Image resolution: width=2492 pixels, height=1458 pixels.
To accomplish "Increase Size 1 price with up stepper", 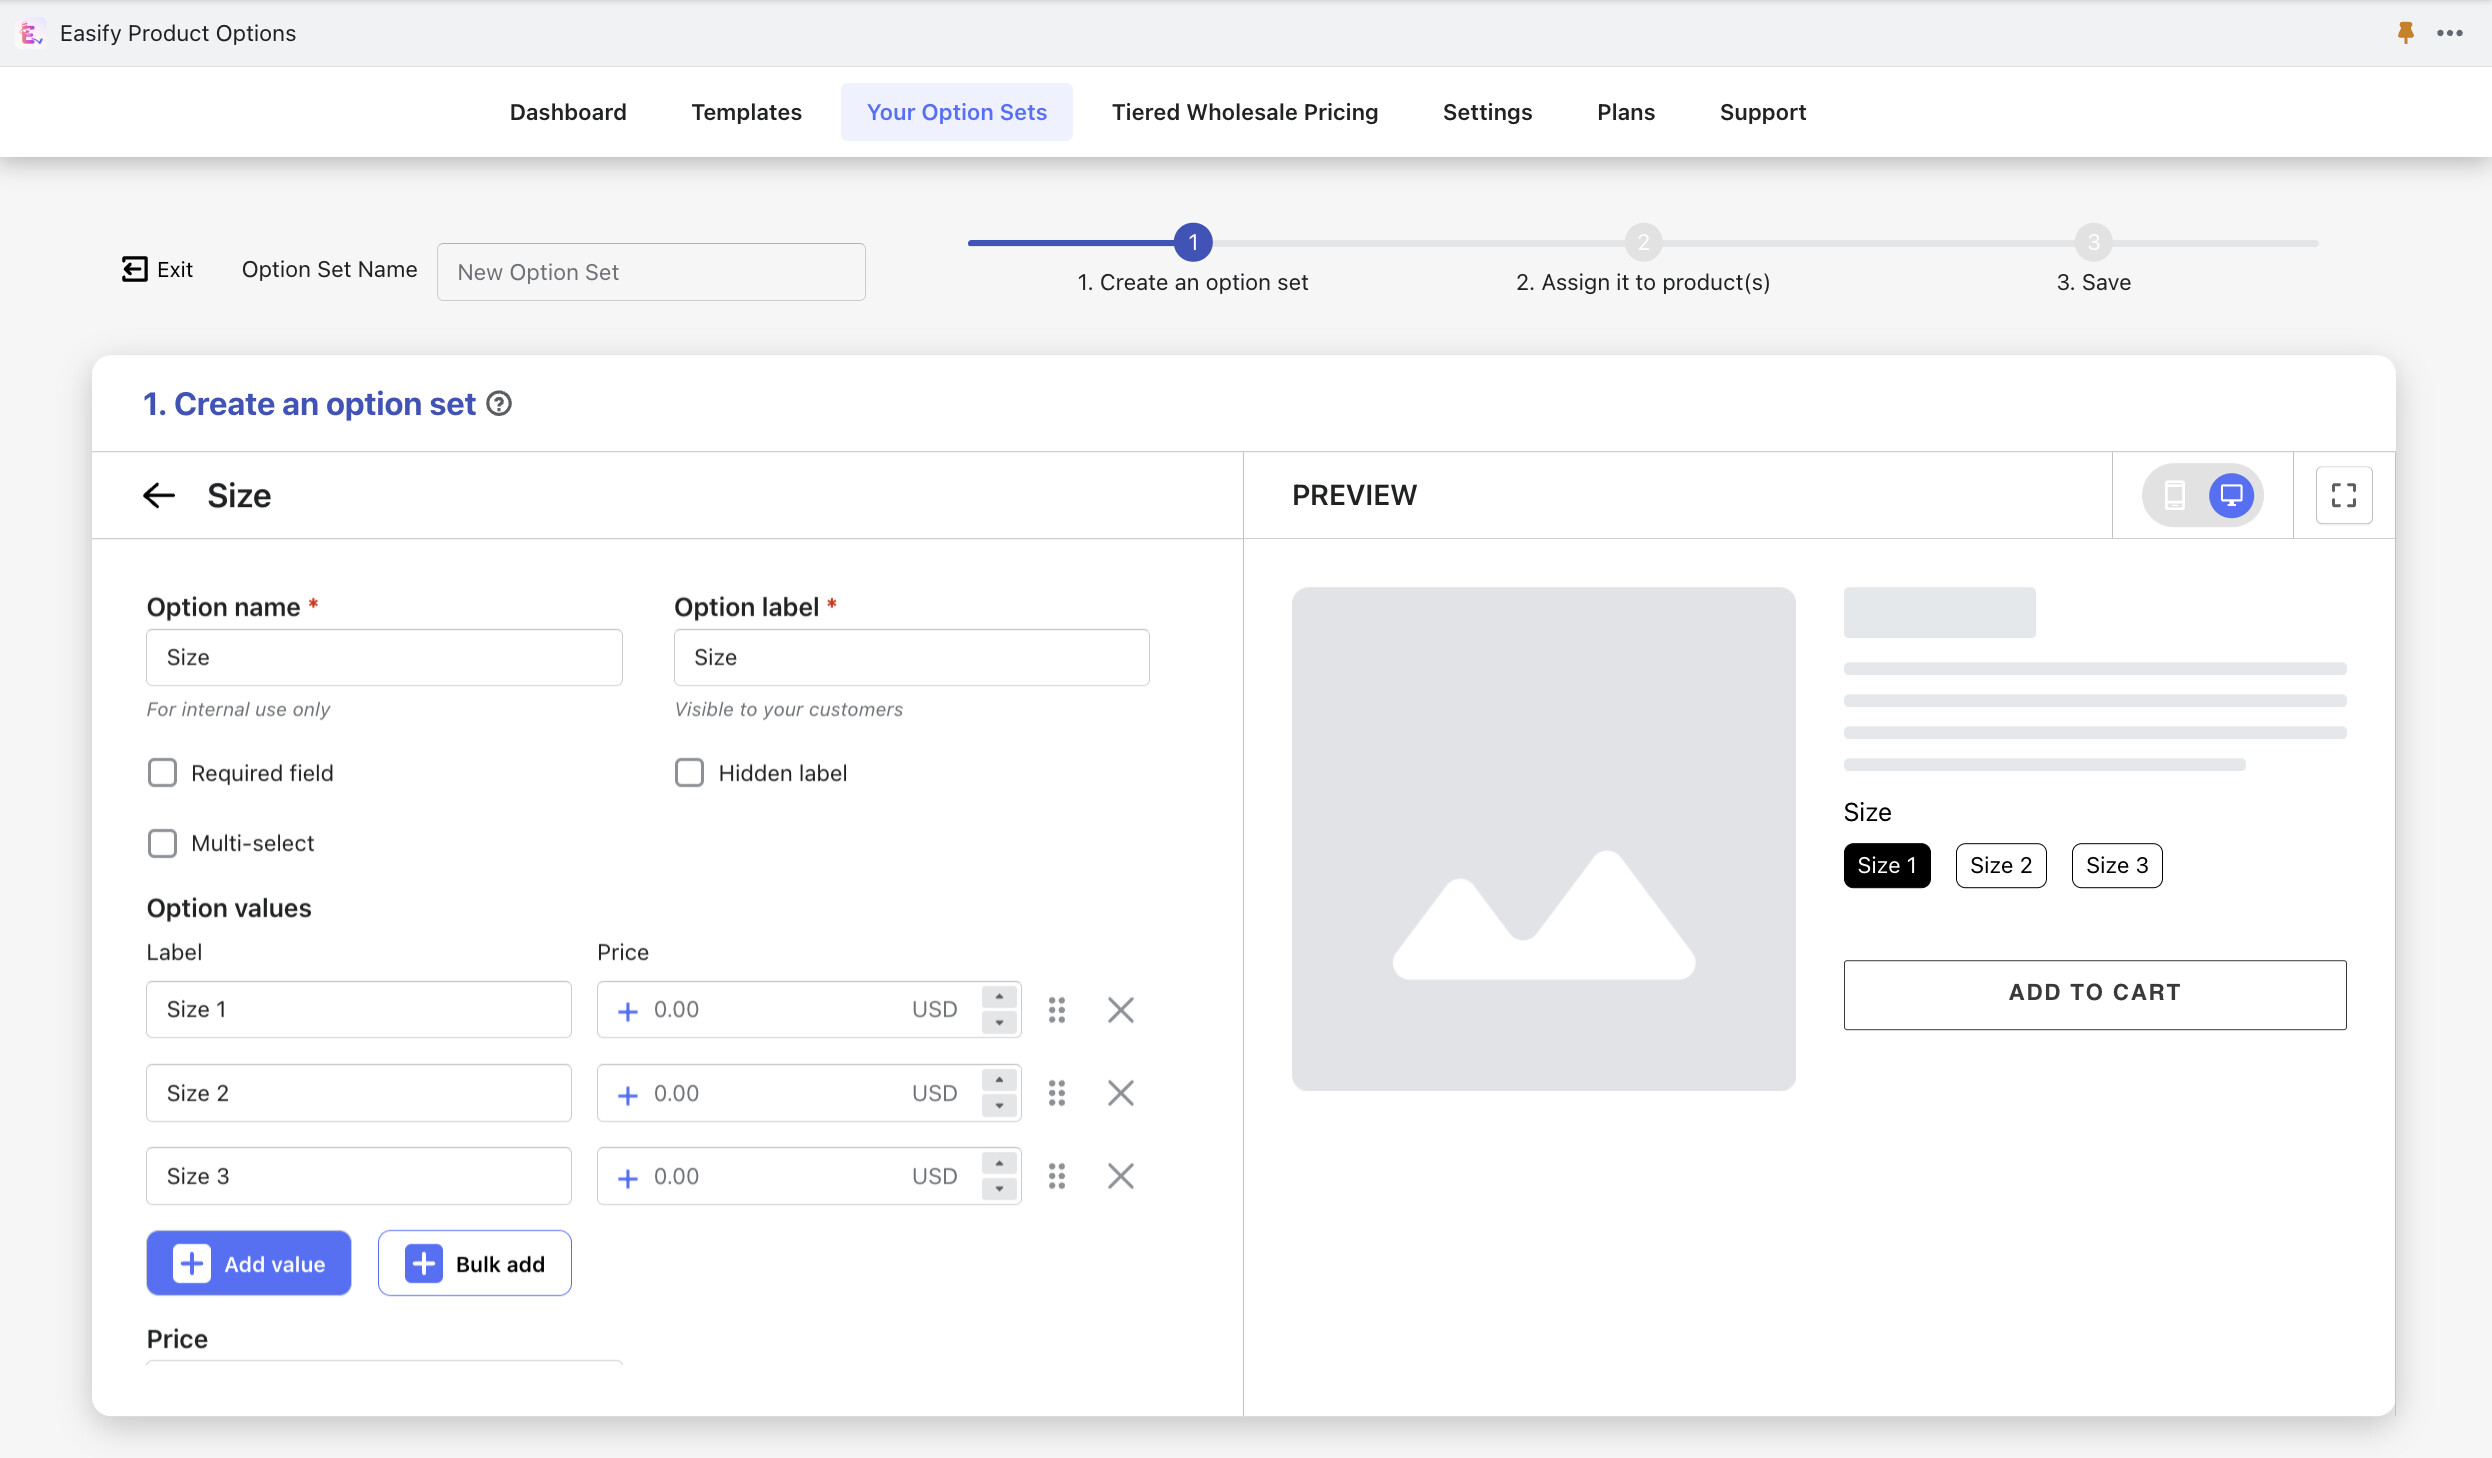I will (999, 997).
